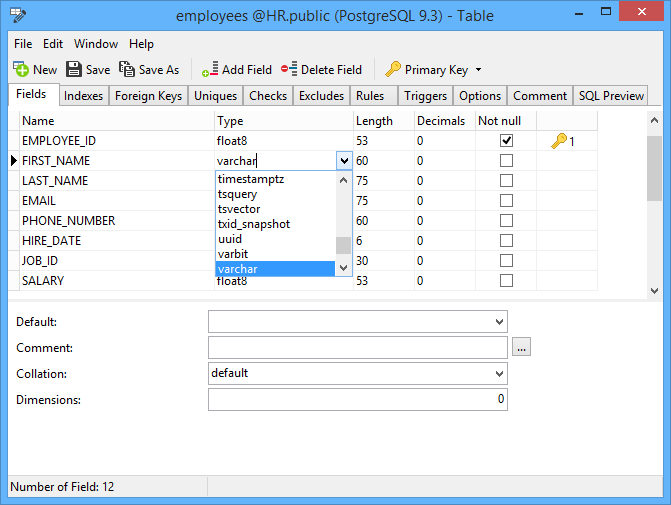Viewport: 671px width, 505px height.
Task: Enable Not null for FIRST_NAME
Action: 506,160
